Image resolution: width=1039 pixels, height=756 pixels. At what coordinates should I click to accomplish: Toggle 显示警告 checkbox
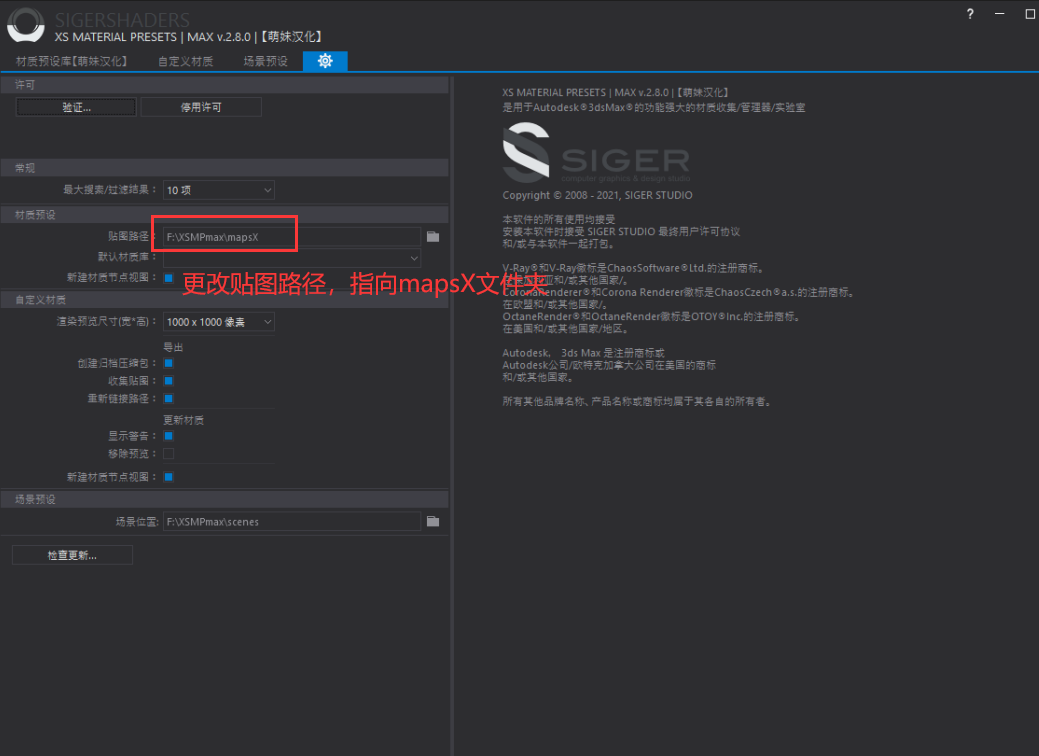point(168,436)
